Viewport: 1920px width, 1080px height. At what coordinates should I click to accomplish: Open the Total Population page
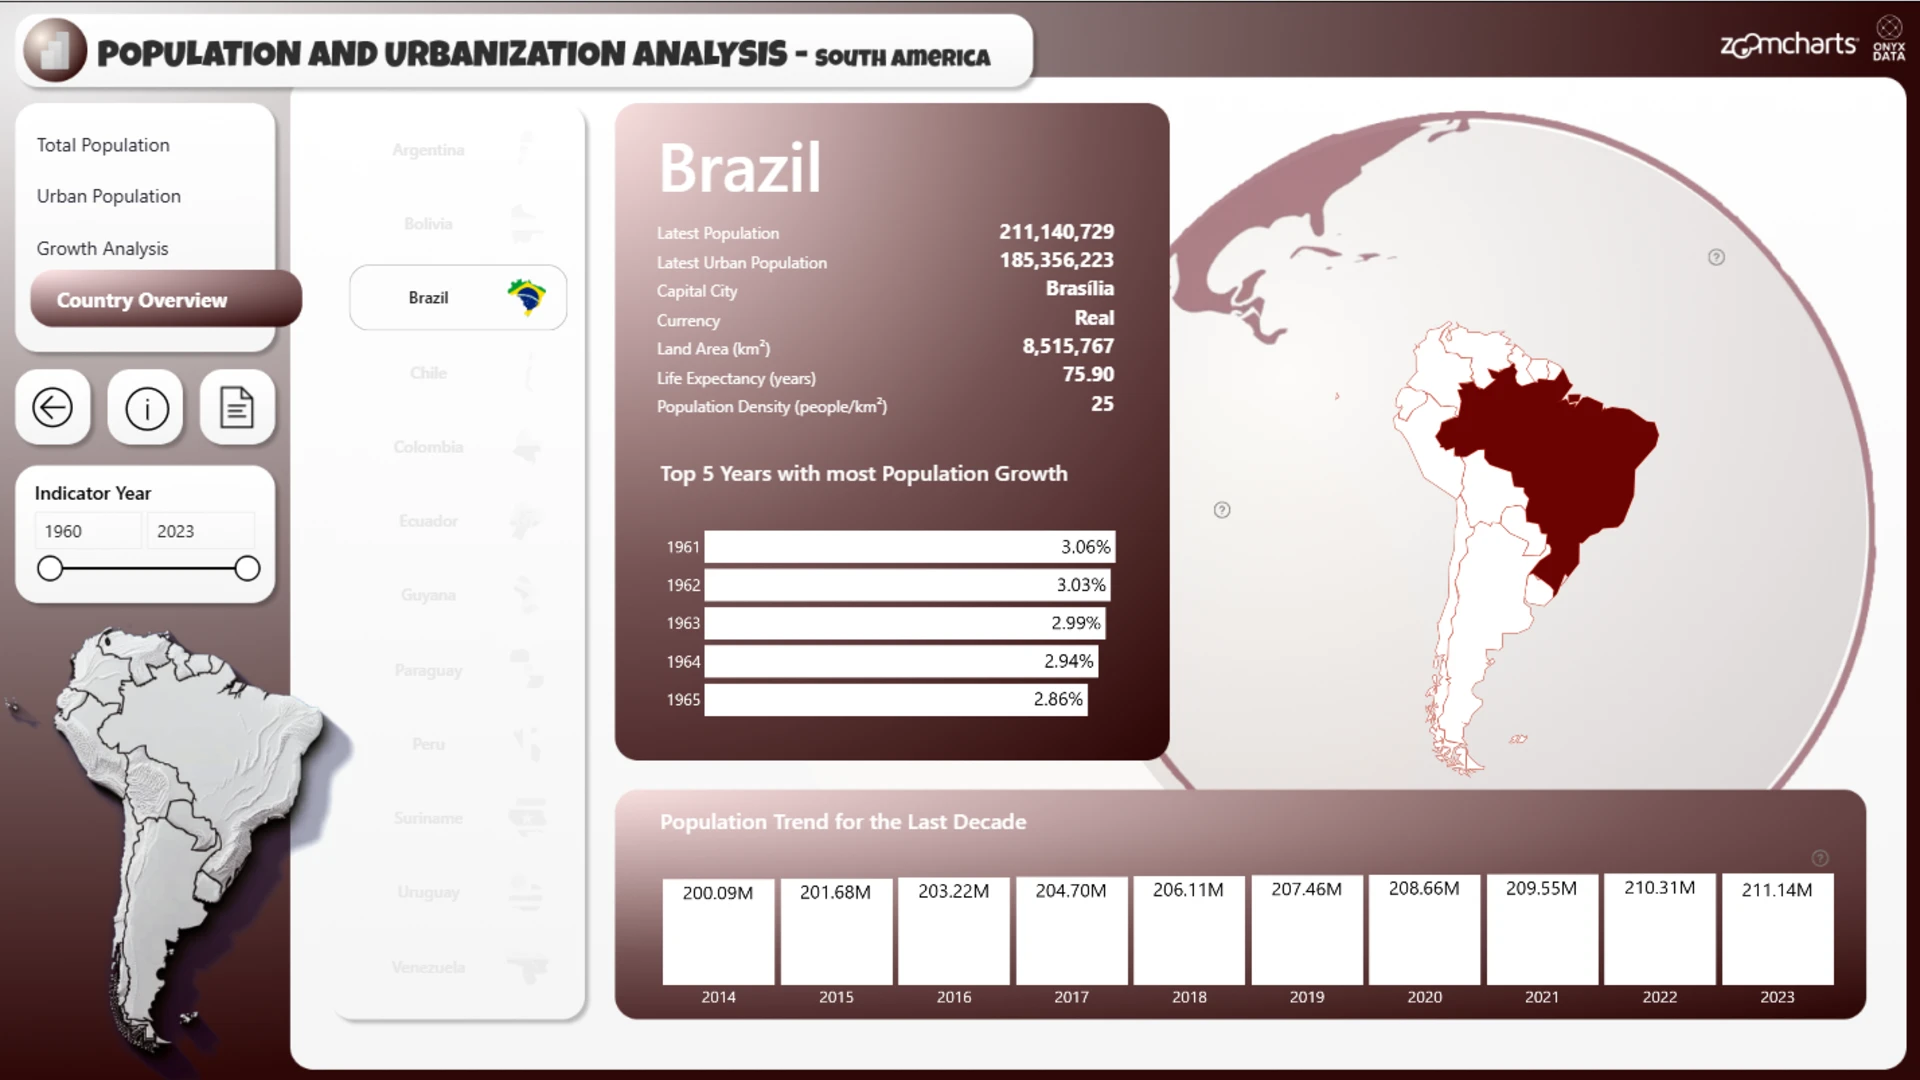(x=103, y=145)
